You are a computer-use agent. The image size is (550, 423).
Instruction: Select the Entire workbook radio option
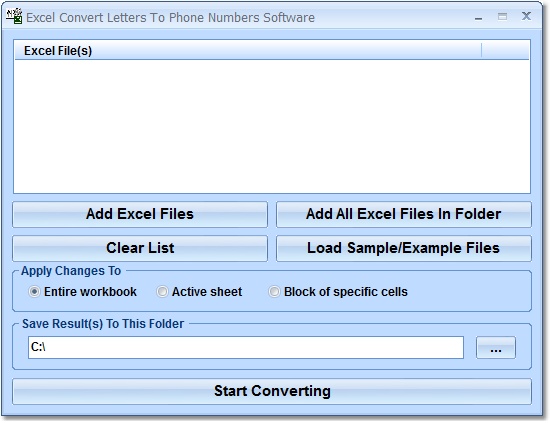tap(82, 292)
